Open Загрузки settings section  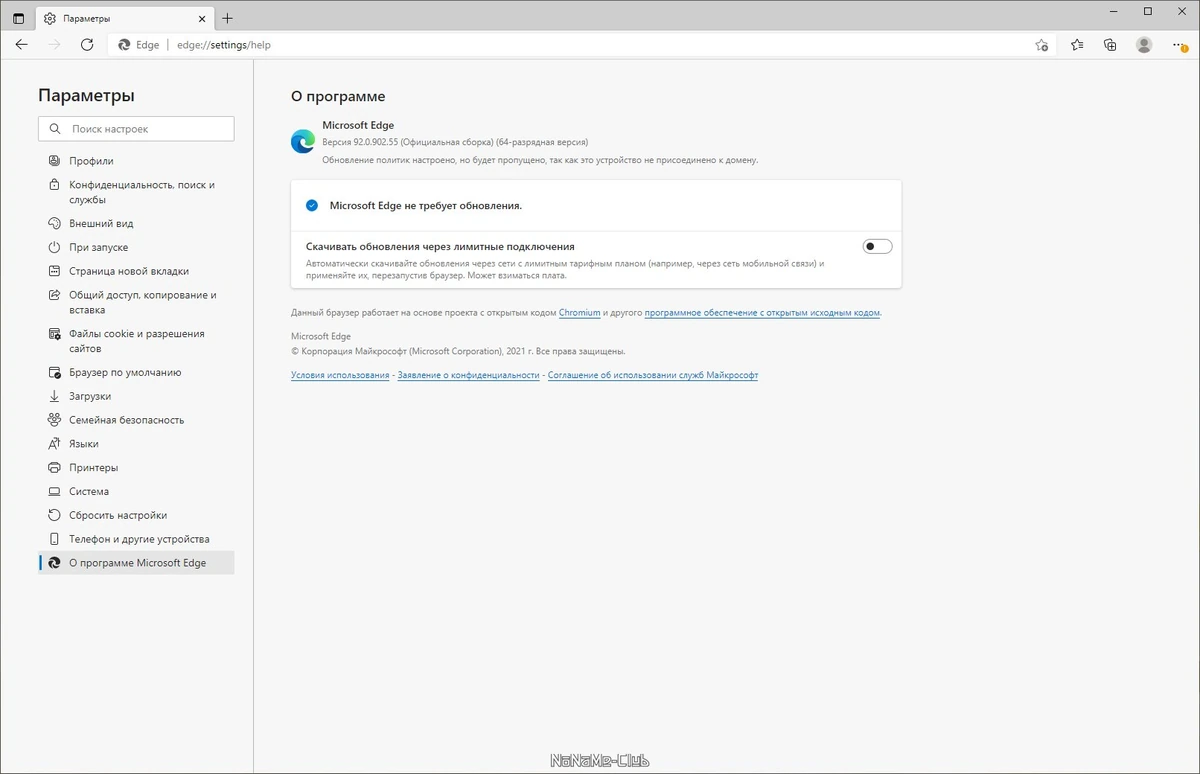(x=136, y=396)
